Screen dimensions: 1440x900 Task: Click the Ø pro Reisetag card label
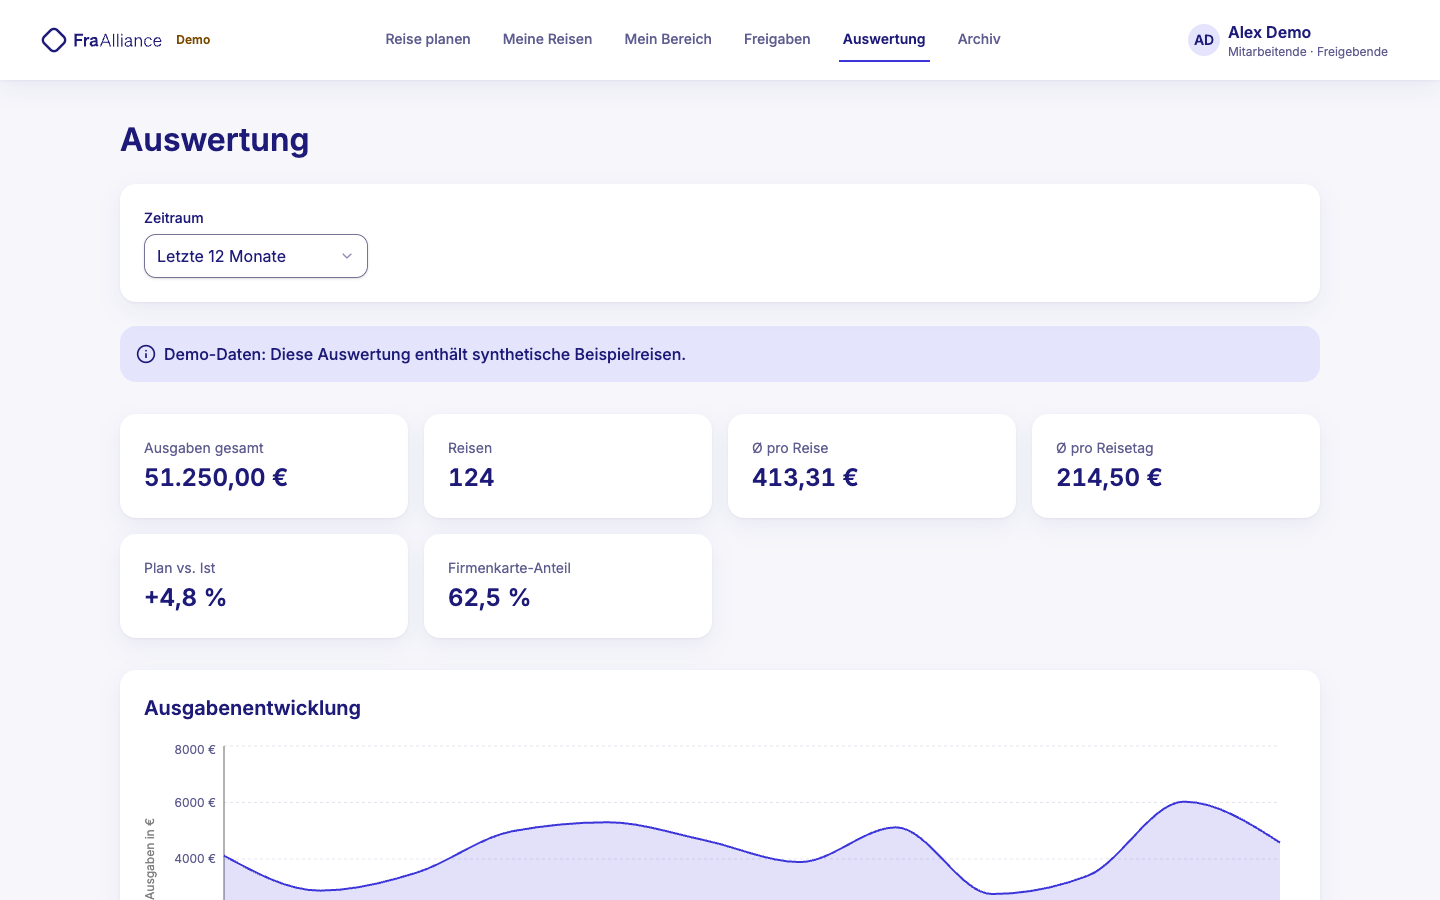1105,448
